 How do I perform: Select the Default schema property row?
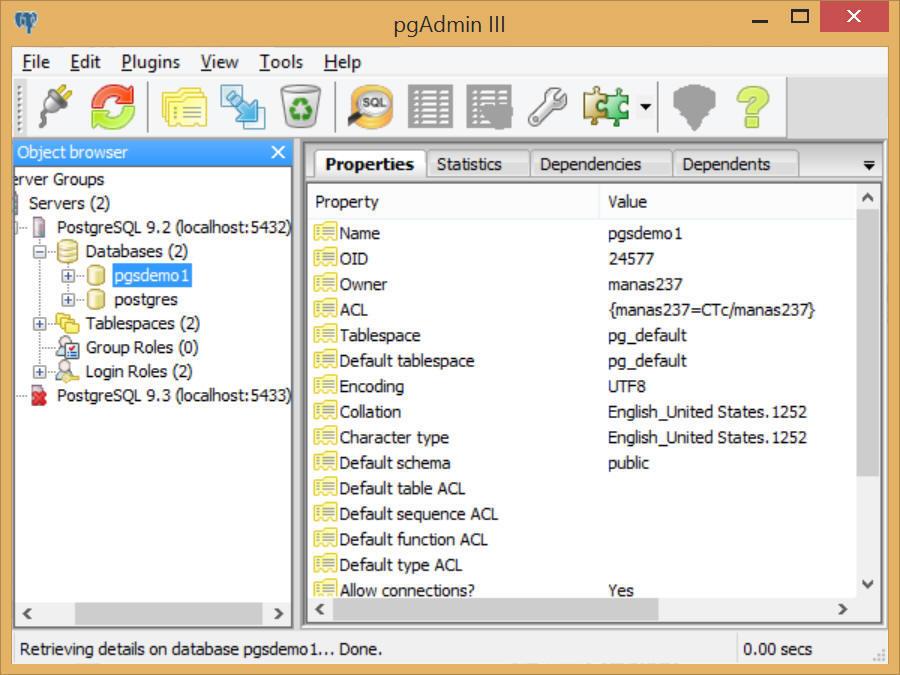pos(583,463)
